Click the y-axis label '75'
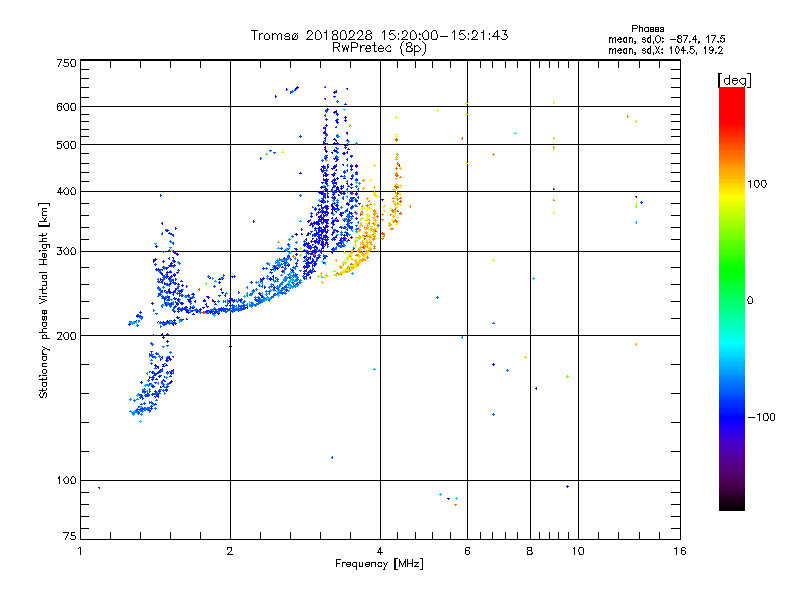This screenshot has width=800, height=600. 70,536
